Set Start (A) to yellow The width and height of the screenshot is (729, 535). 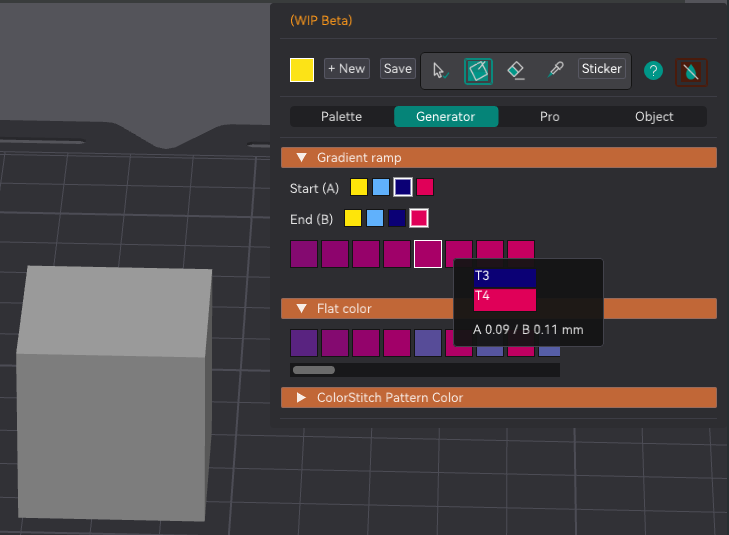click(359, 187)
